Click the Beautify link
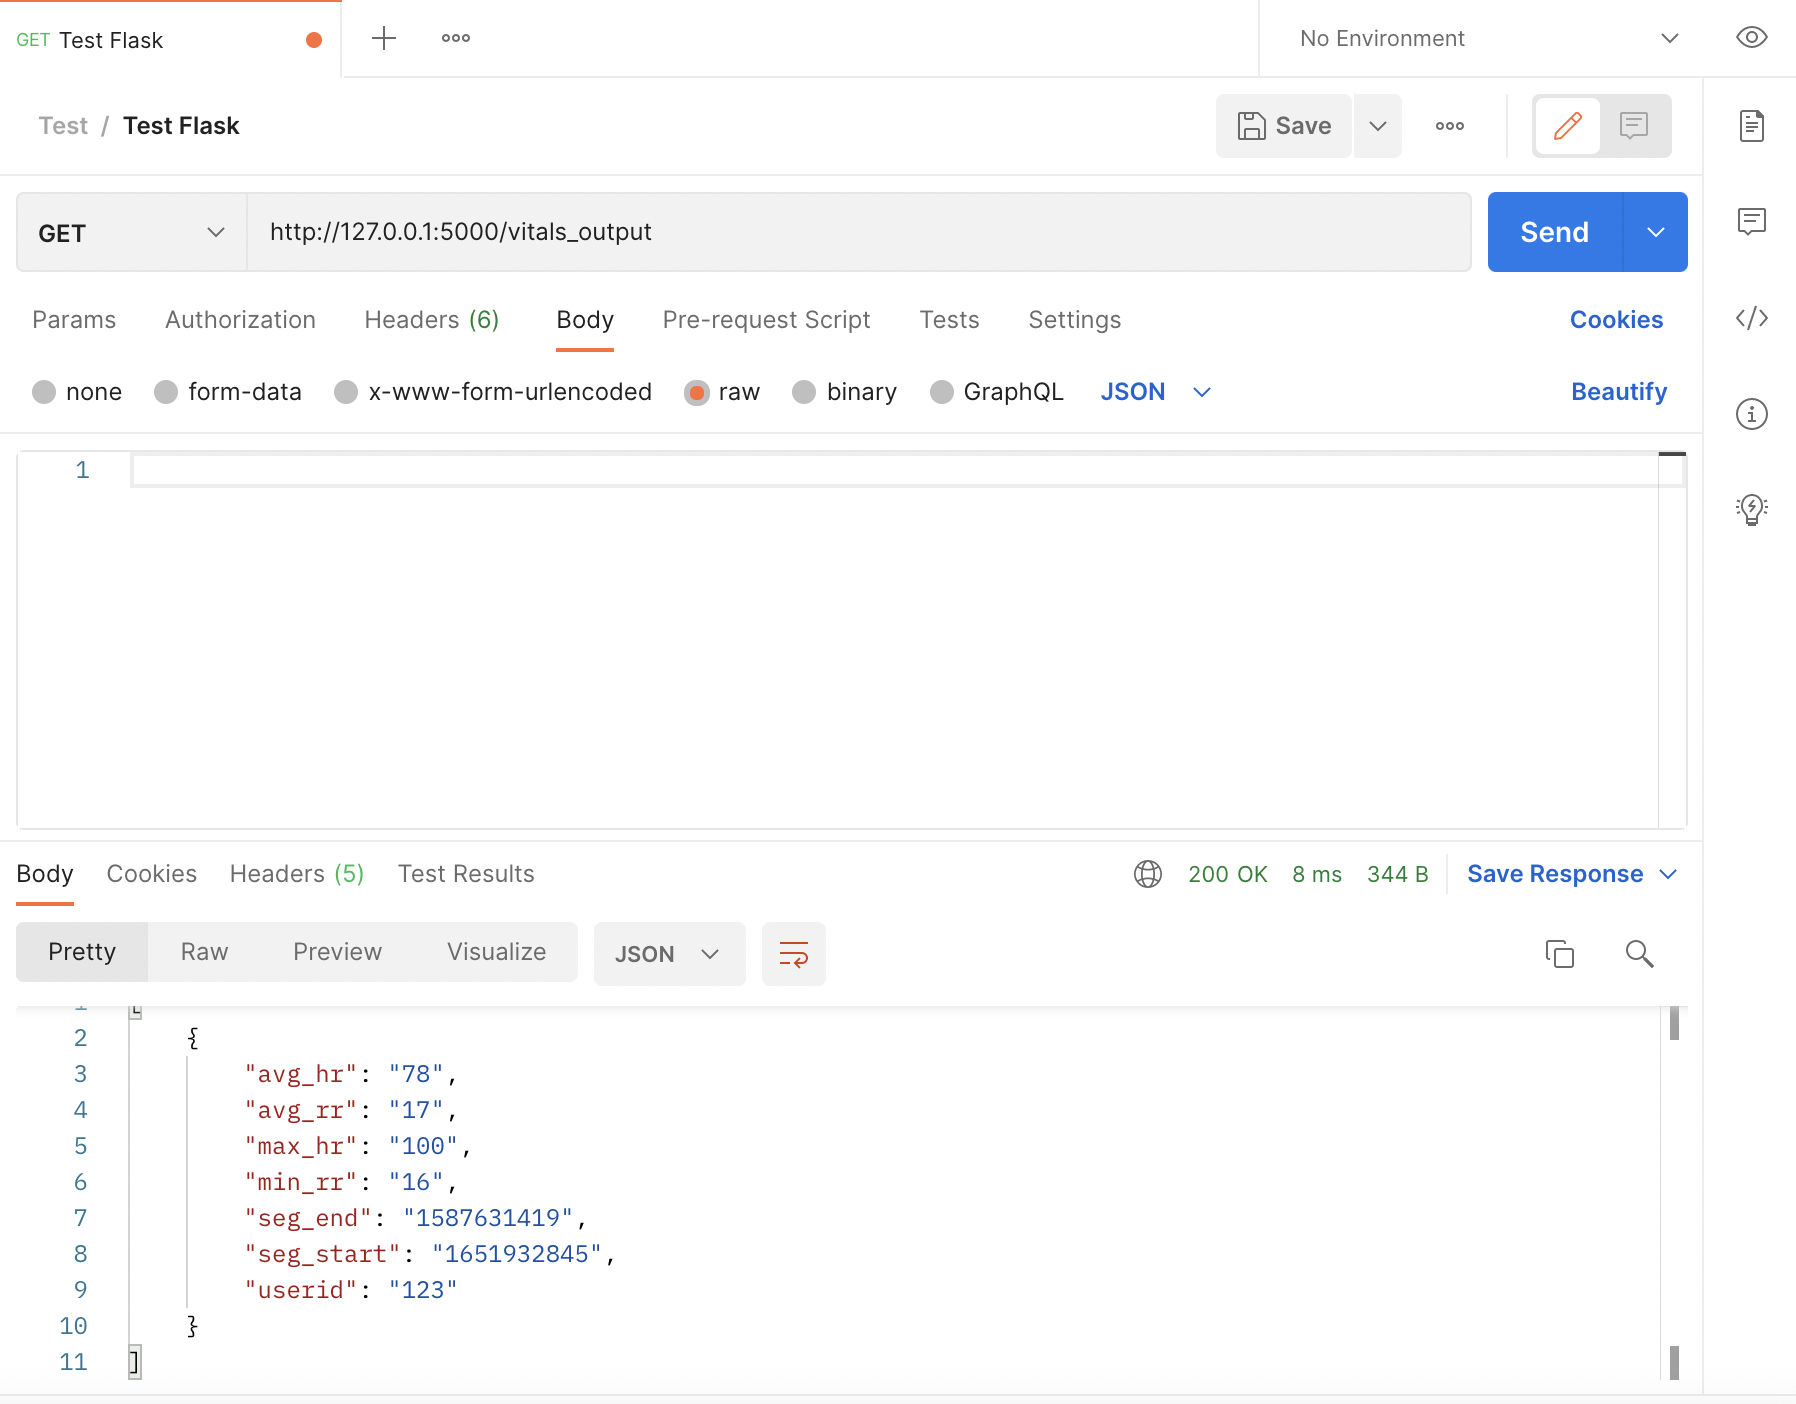Viewport: 1796px width, 1404px height. 1619,392
